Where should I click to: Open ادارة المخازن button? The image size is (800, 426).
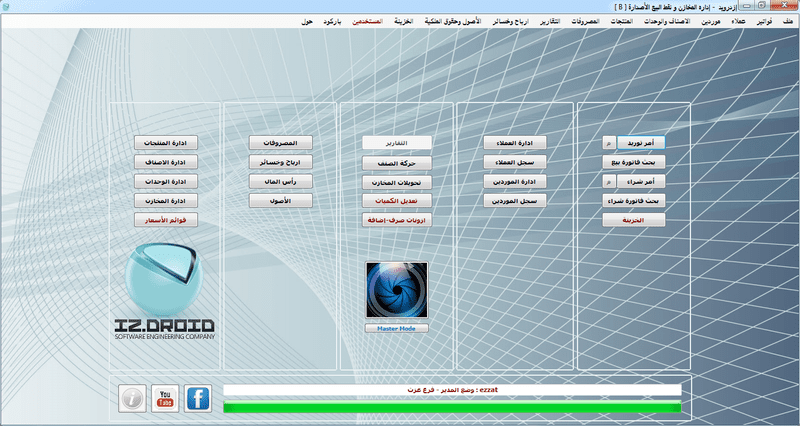click(166, 201)
